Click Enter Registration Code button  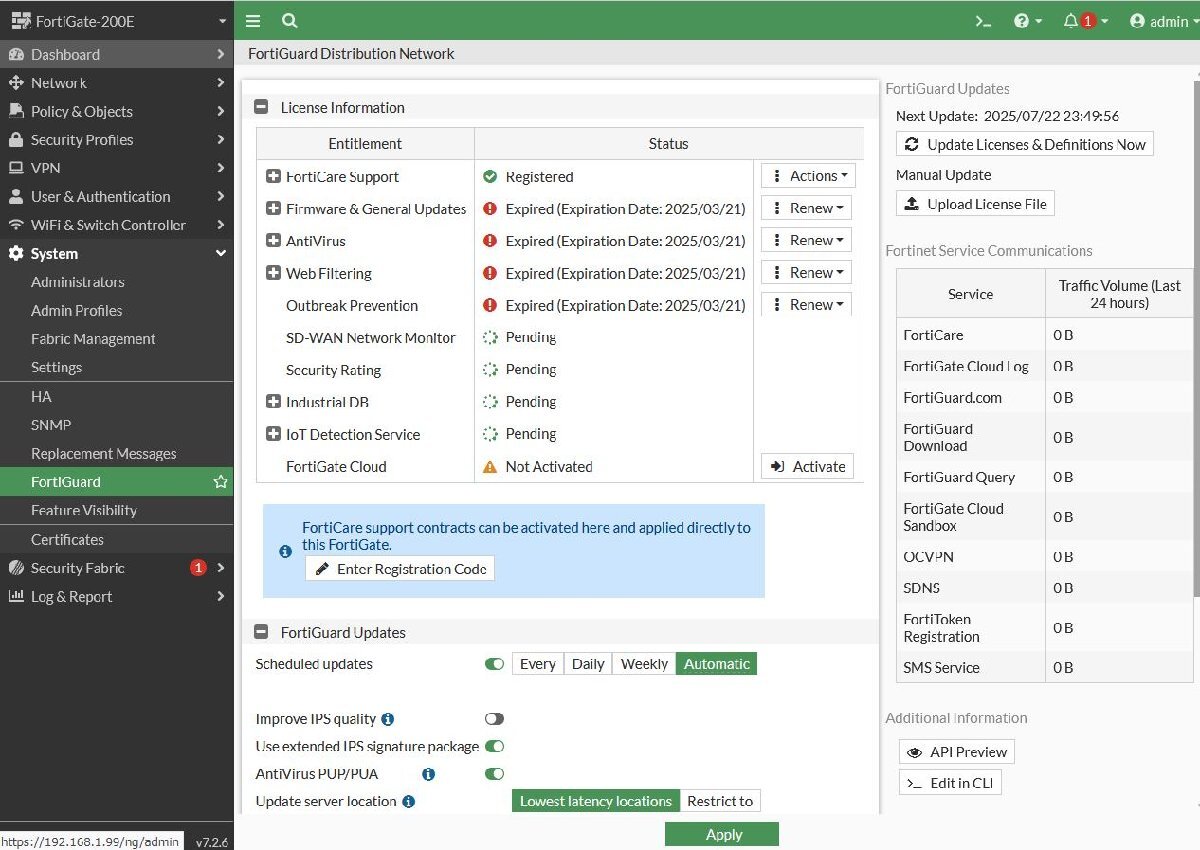click(400, 569)
